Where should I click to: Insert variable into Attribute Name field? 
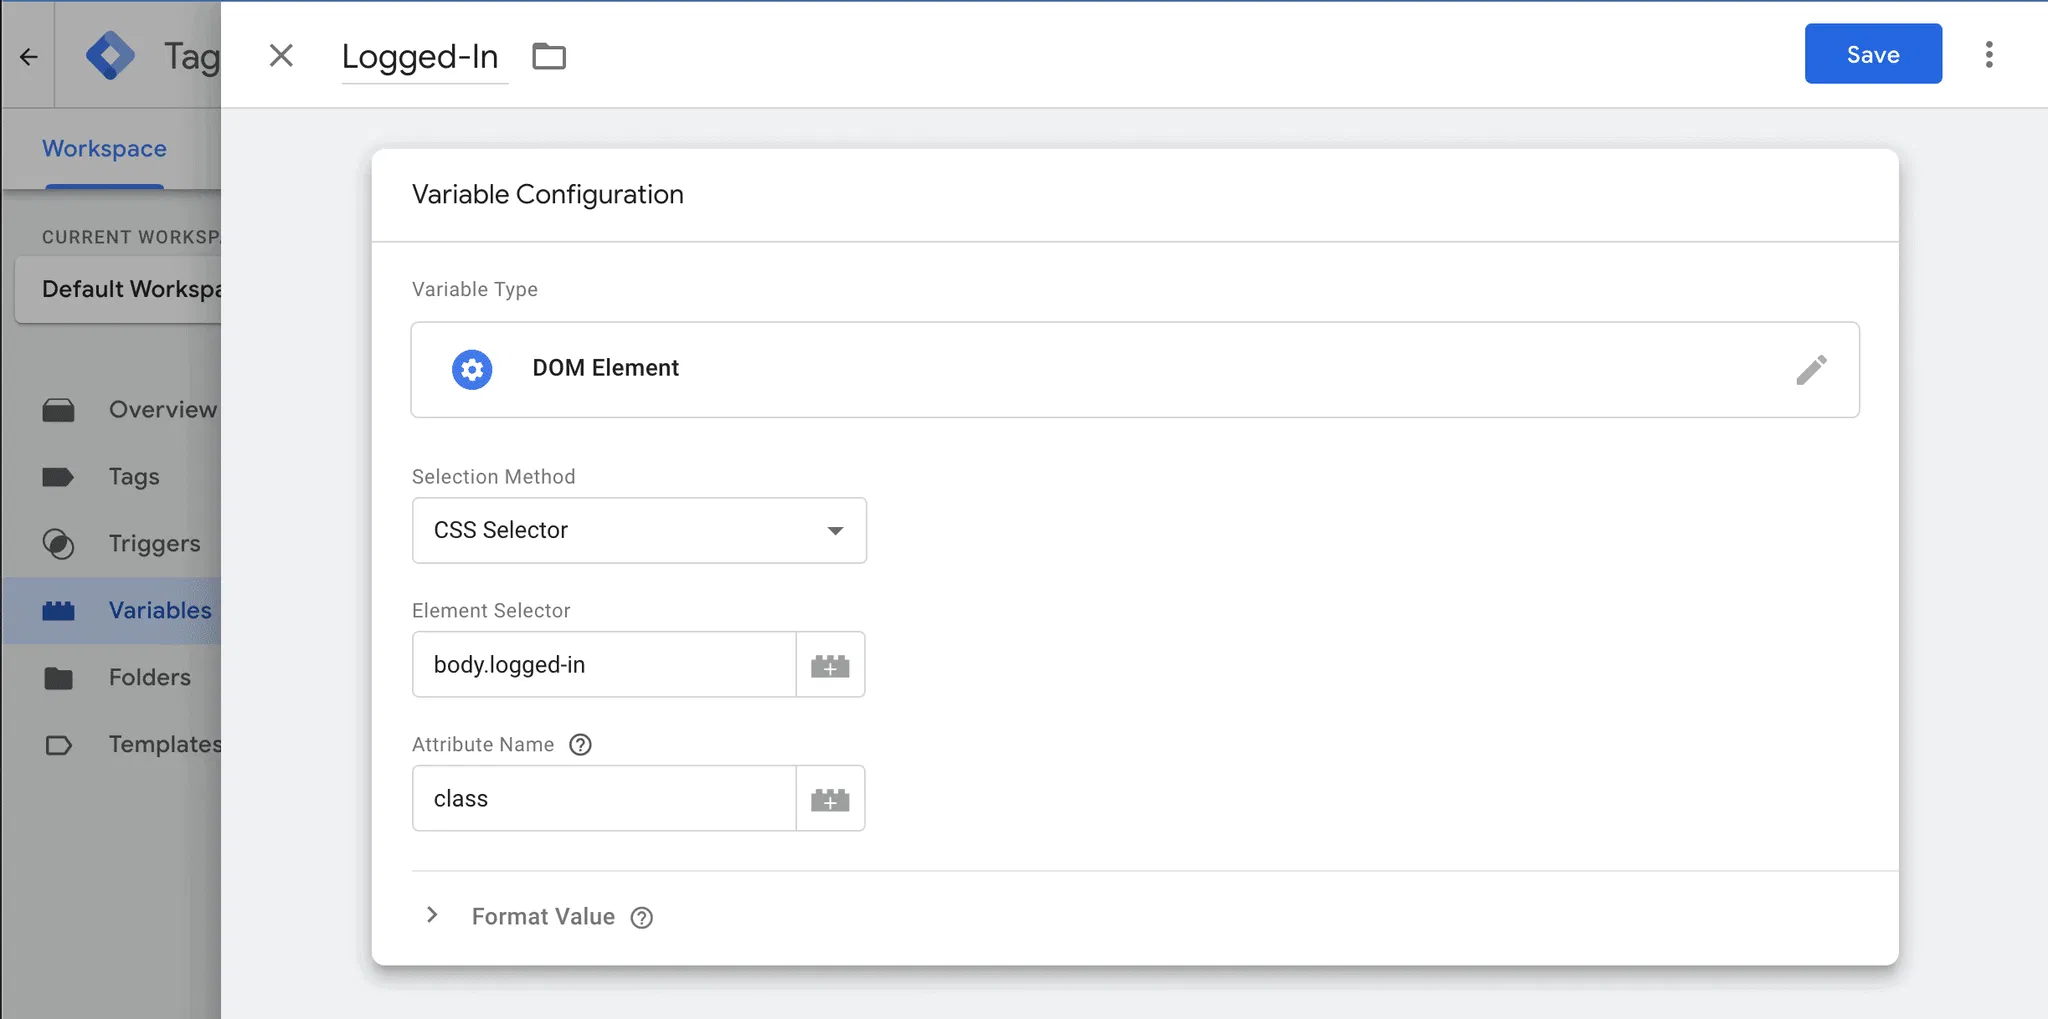[830, 799]
